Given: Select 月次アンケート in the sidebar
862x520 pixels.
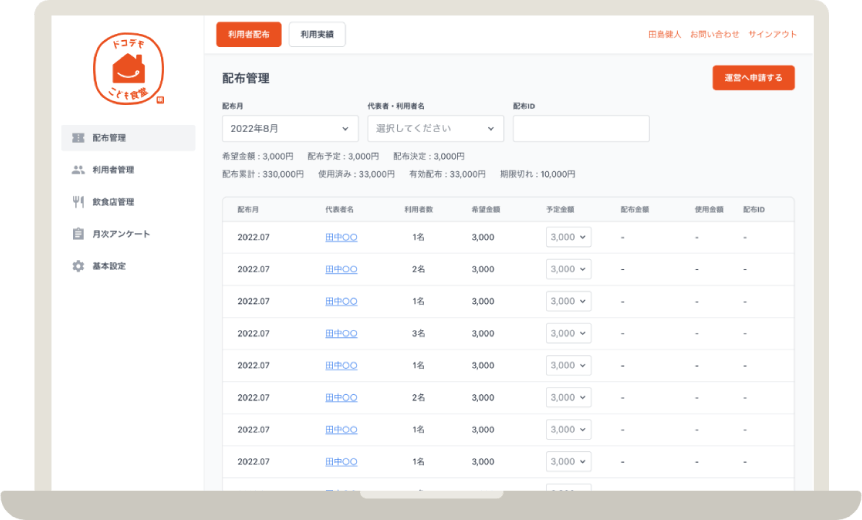Looking at the screenshot, I should pyautogui.click(x=121, y=234).
